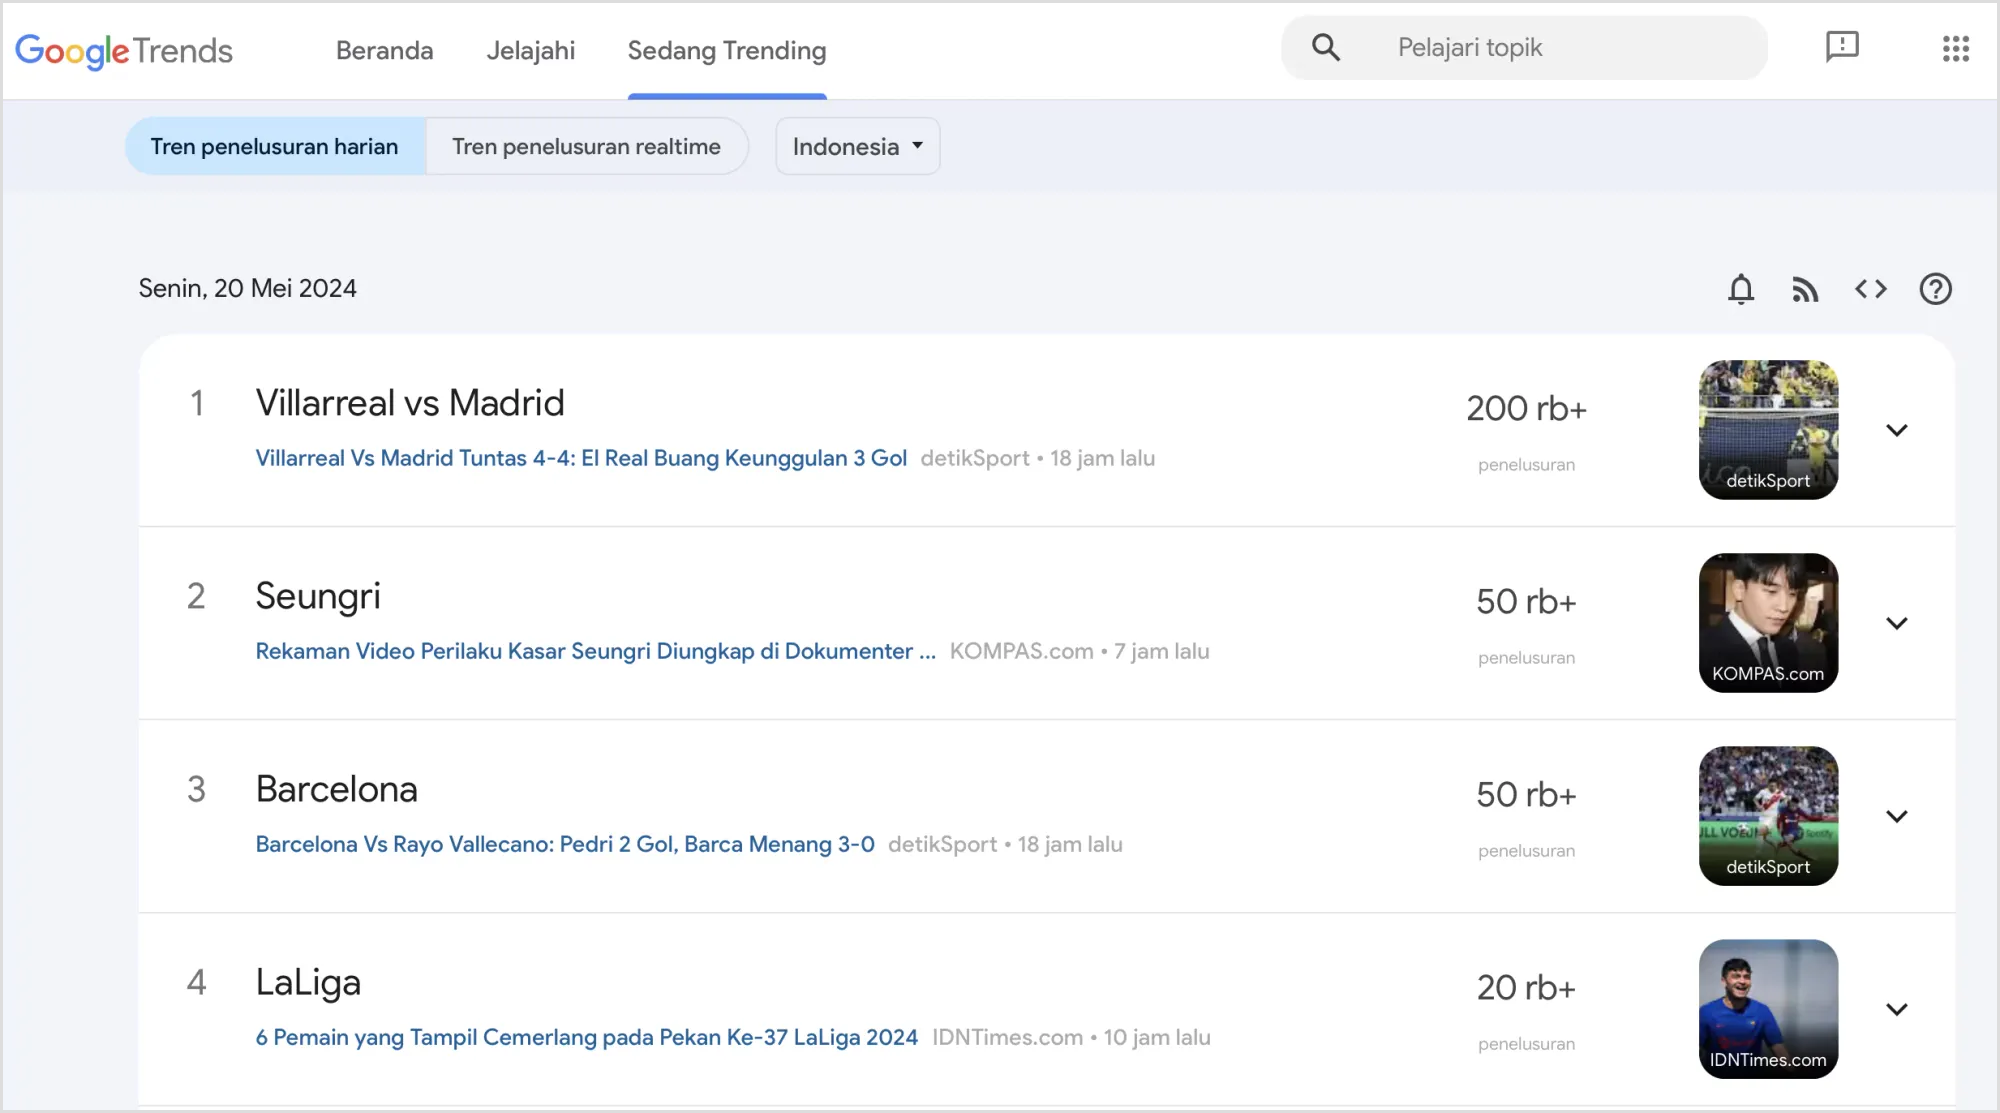This screenshot has height=1113, width=2000.
Task: Open the RSS feed icon
Action: [x=1805, y=289]
